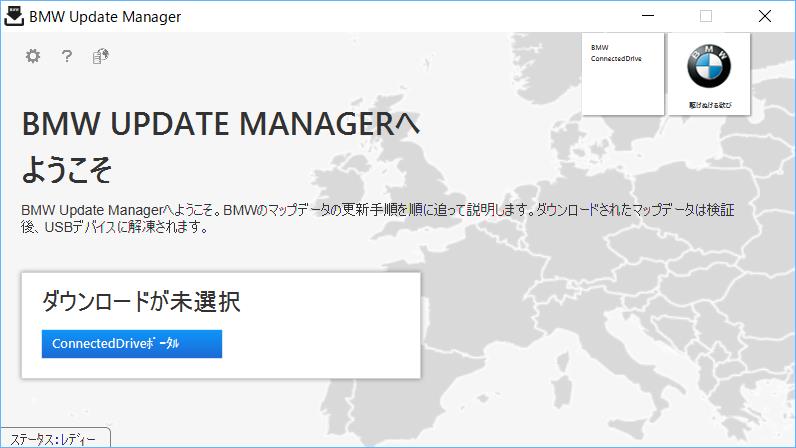Click the ConnectedDriveポータル button
This screenshot has height=448, width=796.
pyautogui.click(x=132, y=344)
